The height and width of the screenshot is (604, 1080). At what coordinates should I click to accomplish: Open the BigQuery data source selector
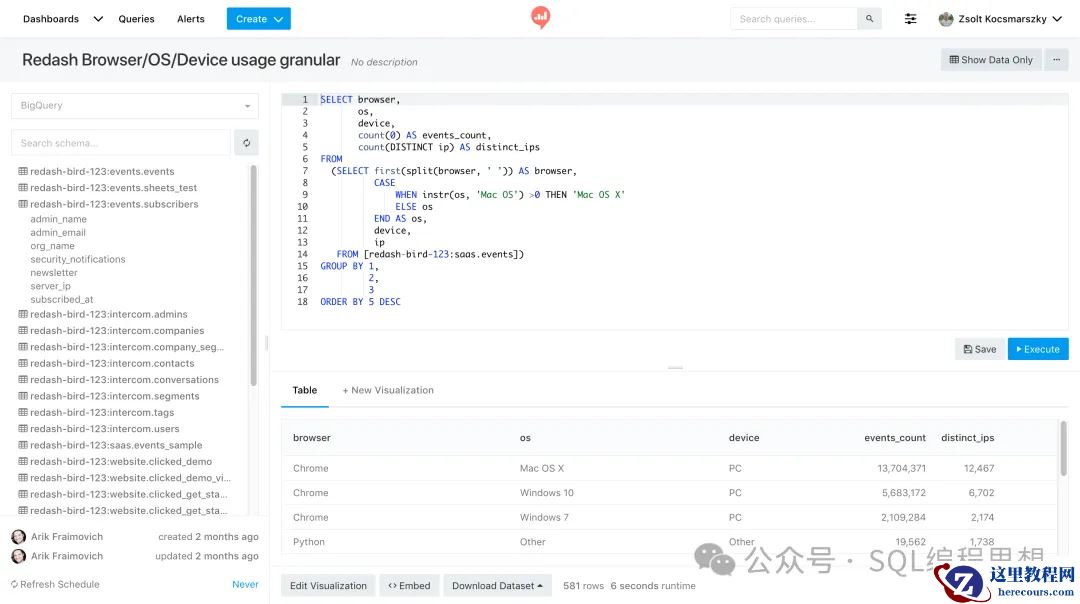tap(135, 106)
